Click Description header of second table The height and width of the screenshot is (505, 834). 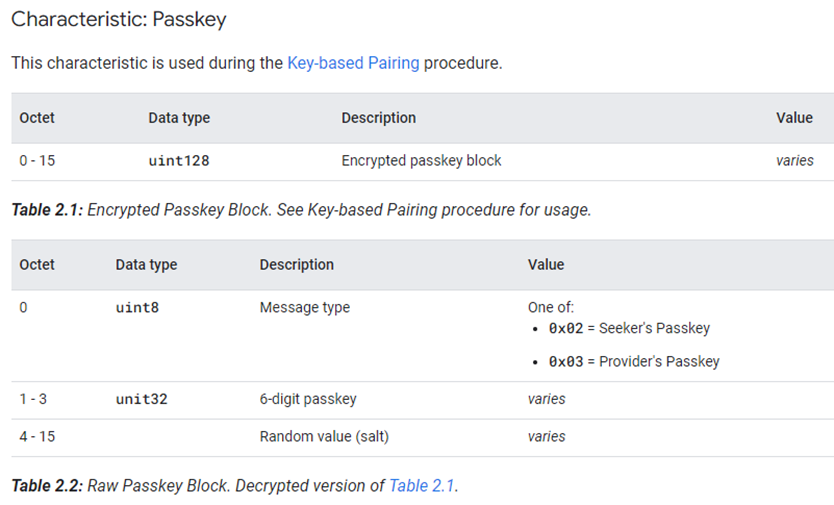[296, 264]
